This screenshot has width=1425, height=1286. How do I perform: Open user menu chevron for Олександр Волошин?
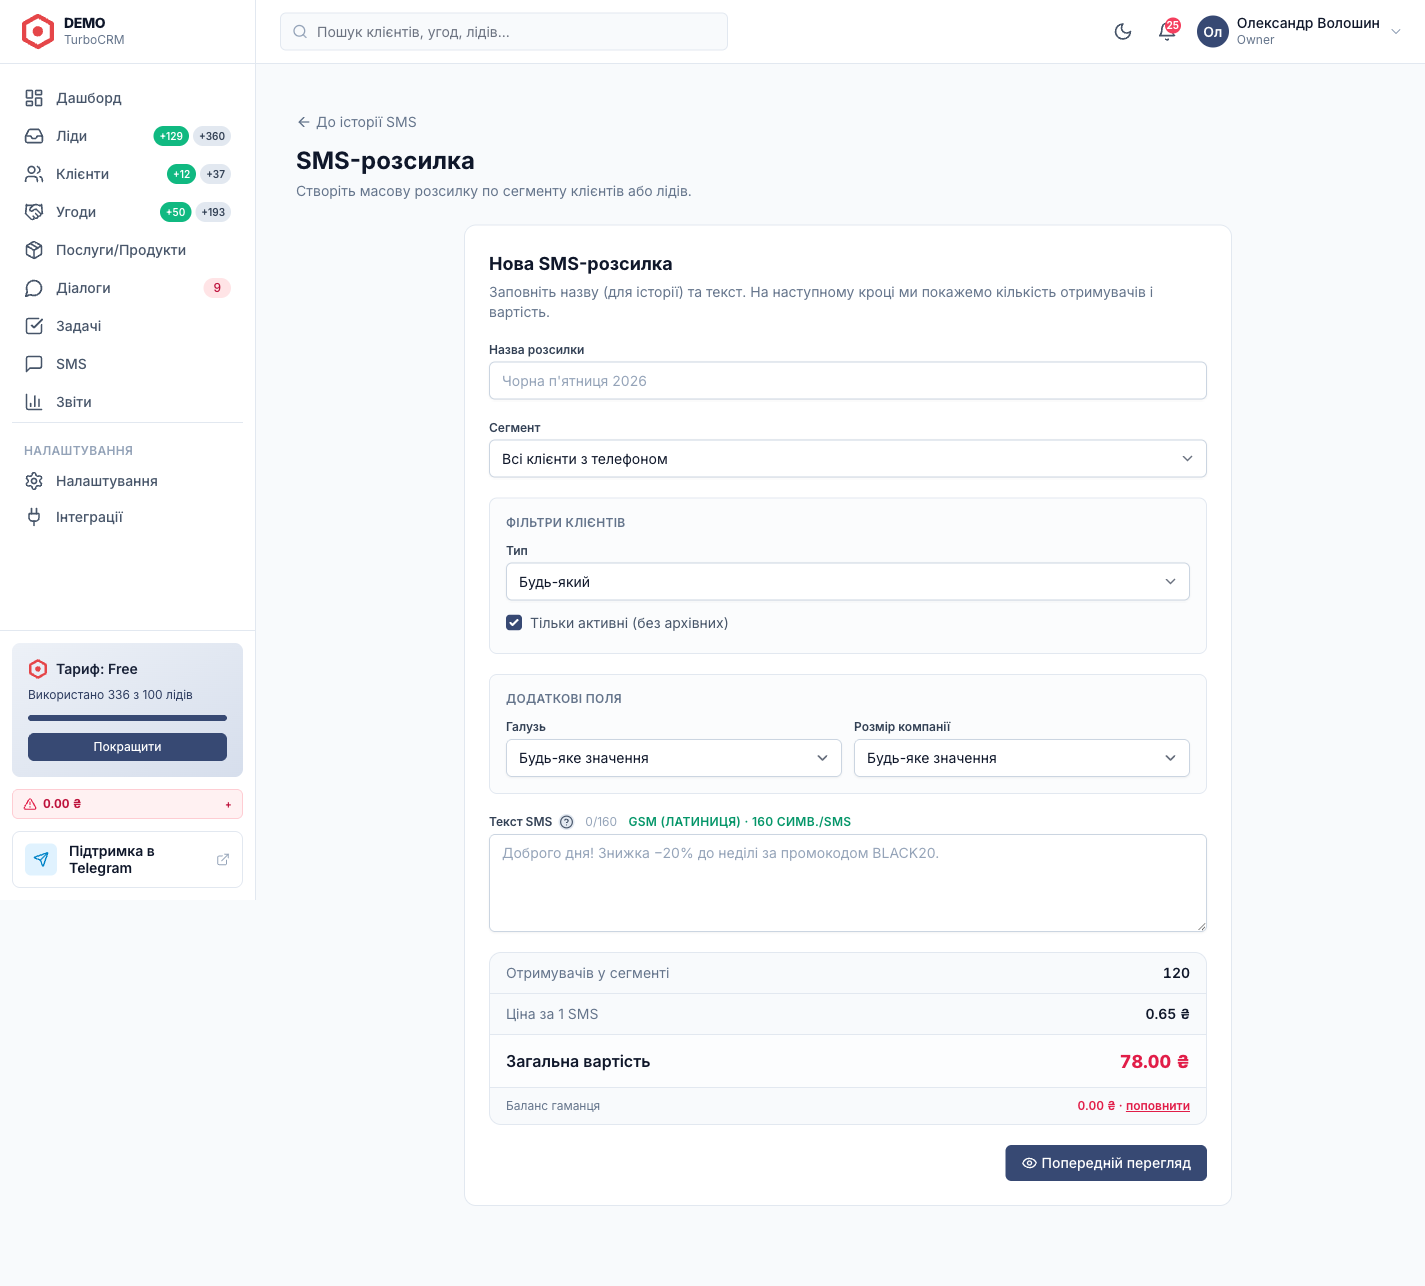click(1396, 31)
